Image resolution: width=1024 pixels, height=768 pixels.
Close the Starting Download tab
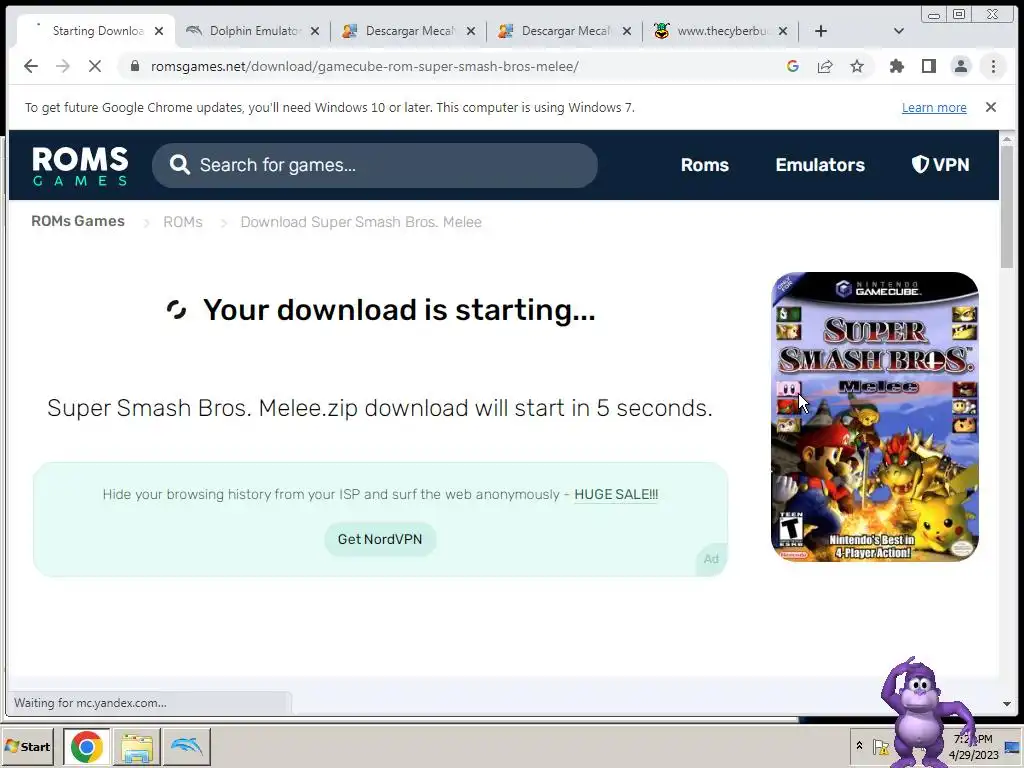[x=159, y=31]
